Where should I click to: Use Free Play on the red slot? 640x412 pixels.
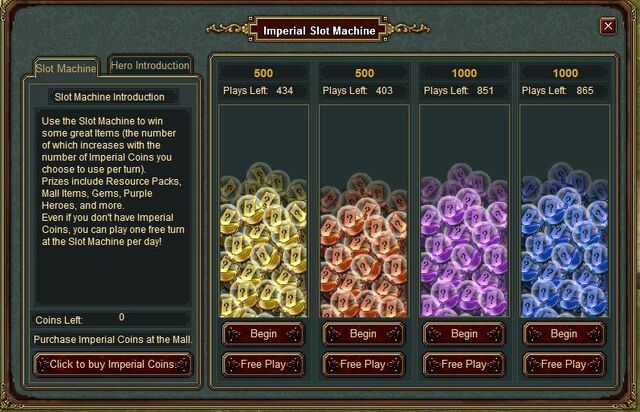click(363, 364)
